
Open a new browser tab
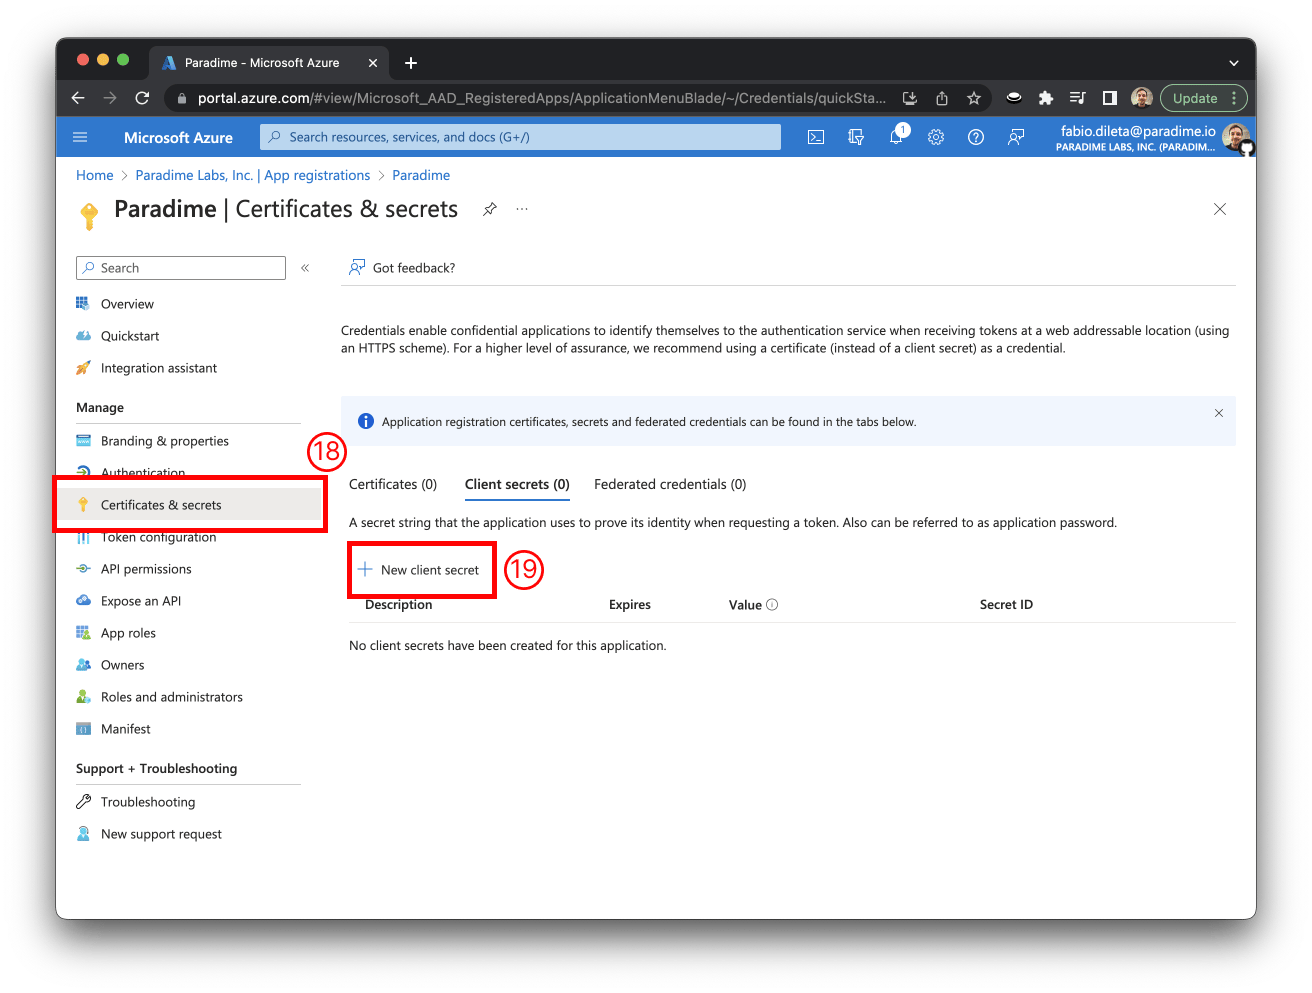point(411,63)
